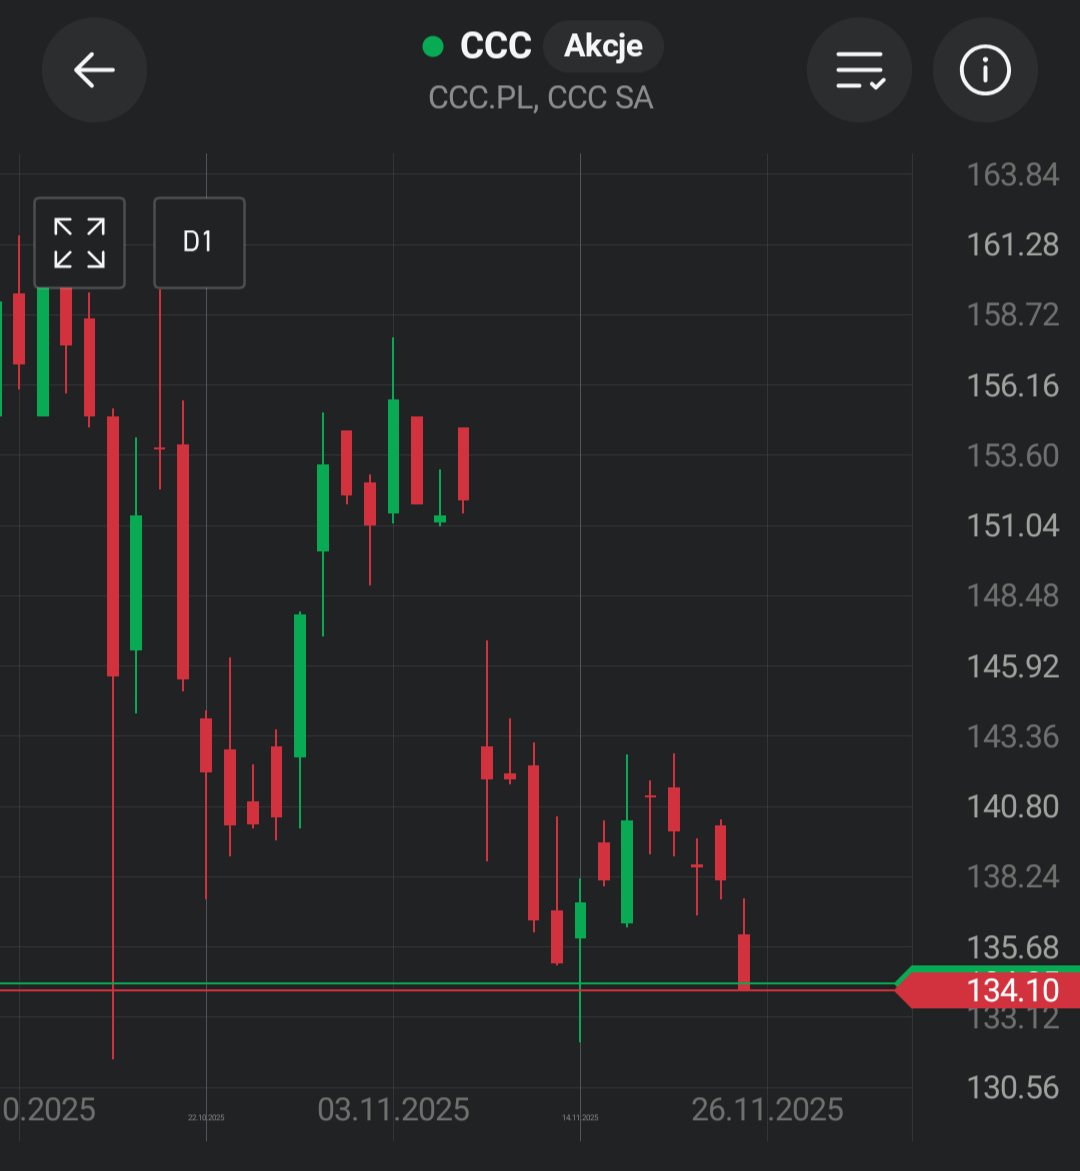Tap the Akcje category badge

(x=603, y=46)
